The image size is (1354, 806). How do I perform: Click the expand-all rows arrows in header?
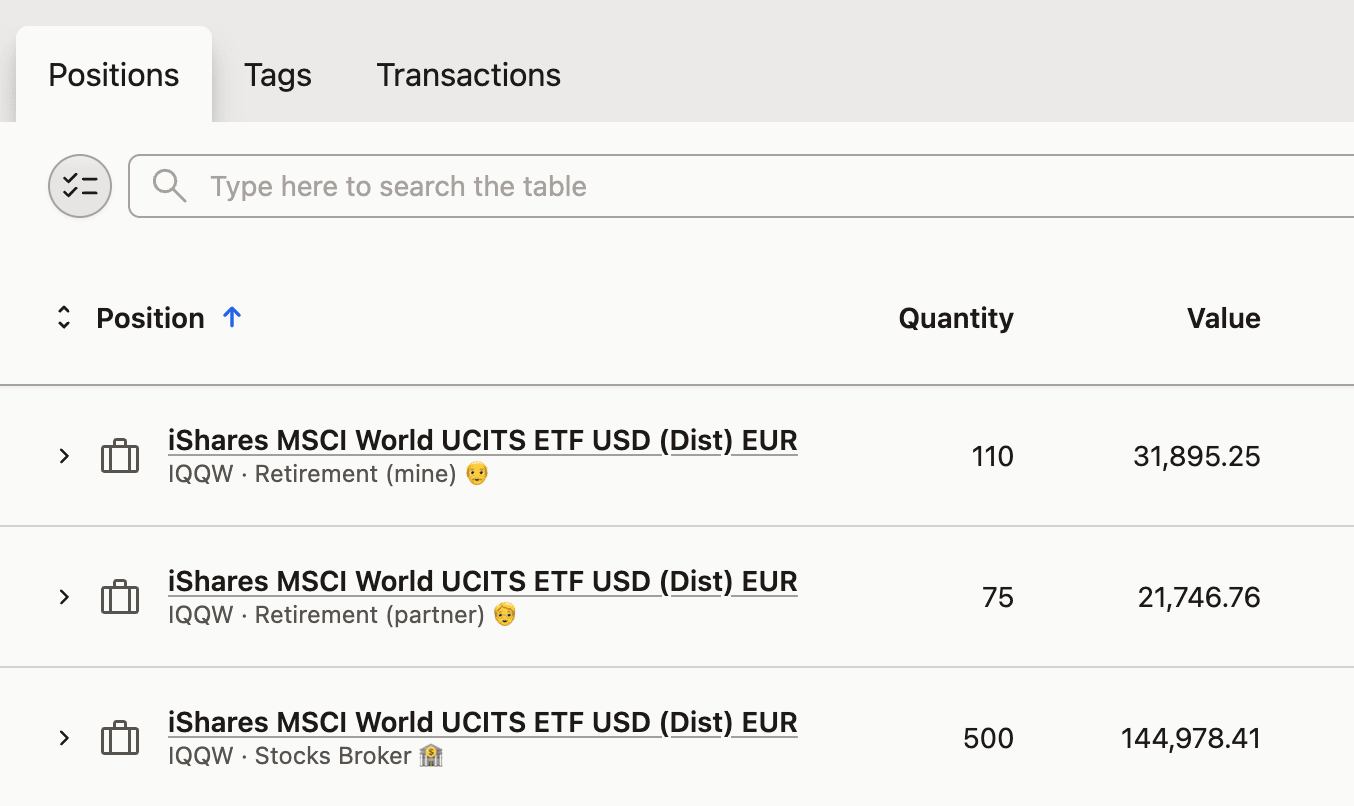click(x=64, y=318)
